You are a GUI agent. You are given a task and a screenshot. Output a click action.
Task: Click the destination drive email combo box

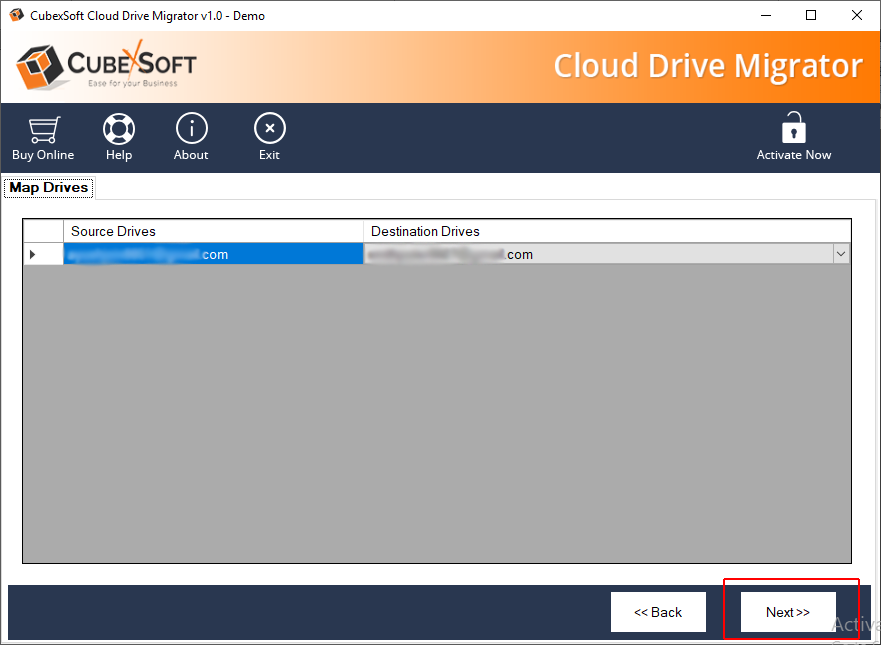click(607, 254)
